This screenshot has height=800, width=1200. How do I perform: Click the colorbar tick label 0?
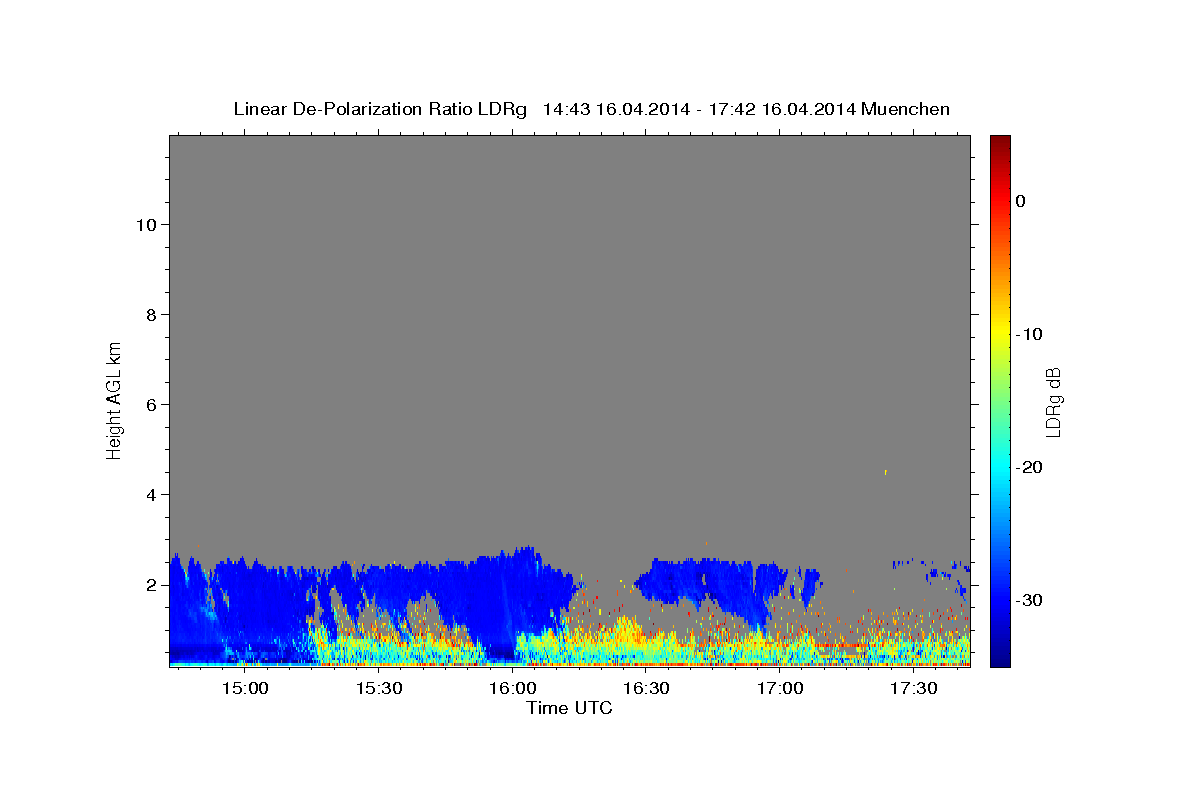click(1021, 201)
